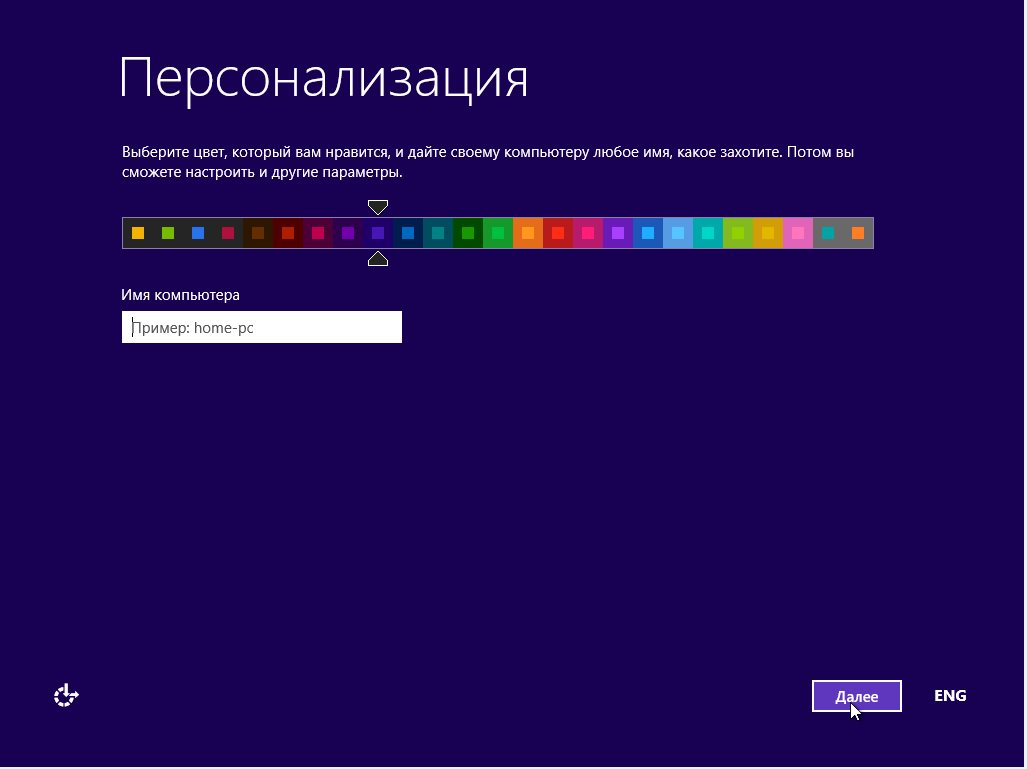Pick the orange swatch on medium gray
Image resolution: width=1027 pixels, height=769 pixels.
[x=859, y=234]
